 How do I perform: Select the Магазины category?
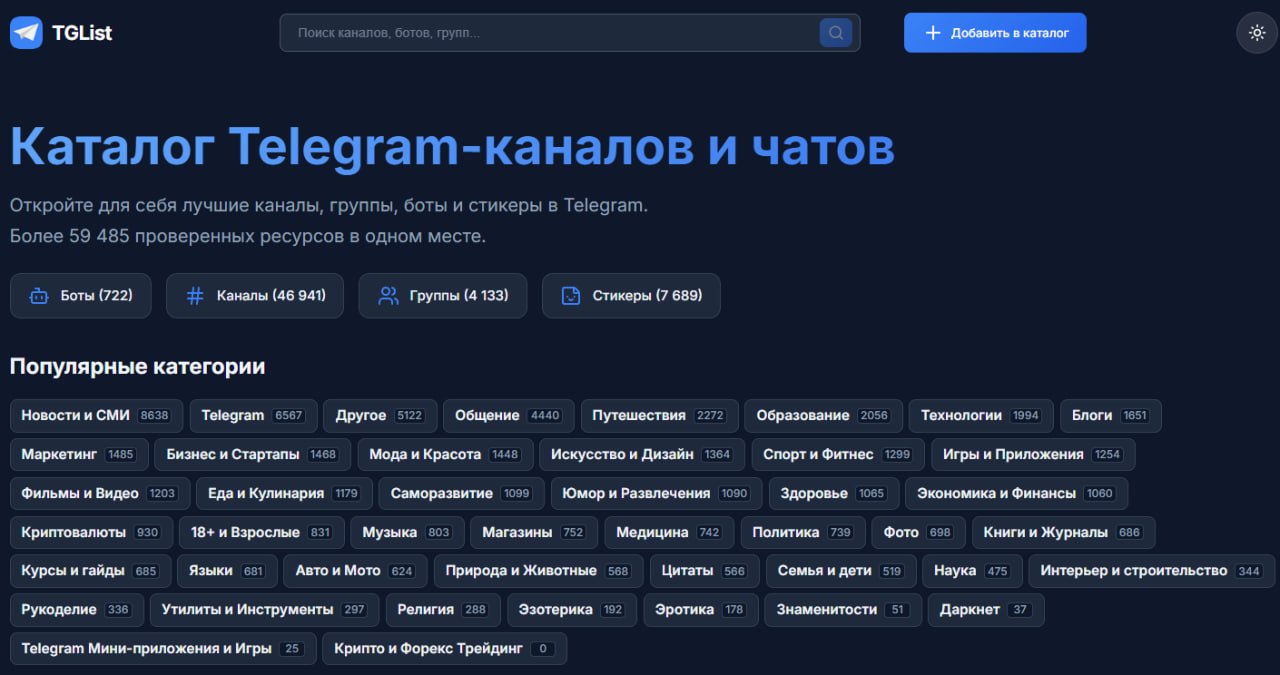click(x=534, y=533)
